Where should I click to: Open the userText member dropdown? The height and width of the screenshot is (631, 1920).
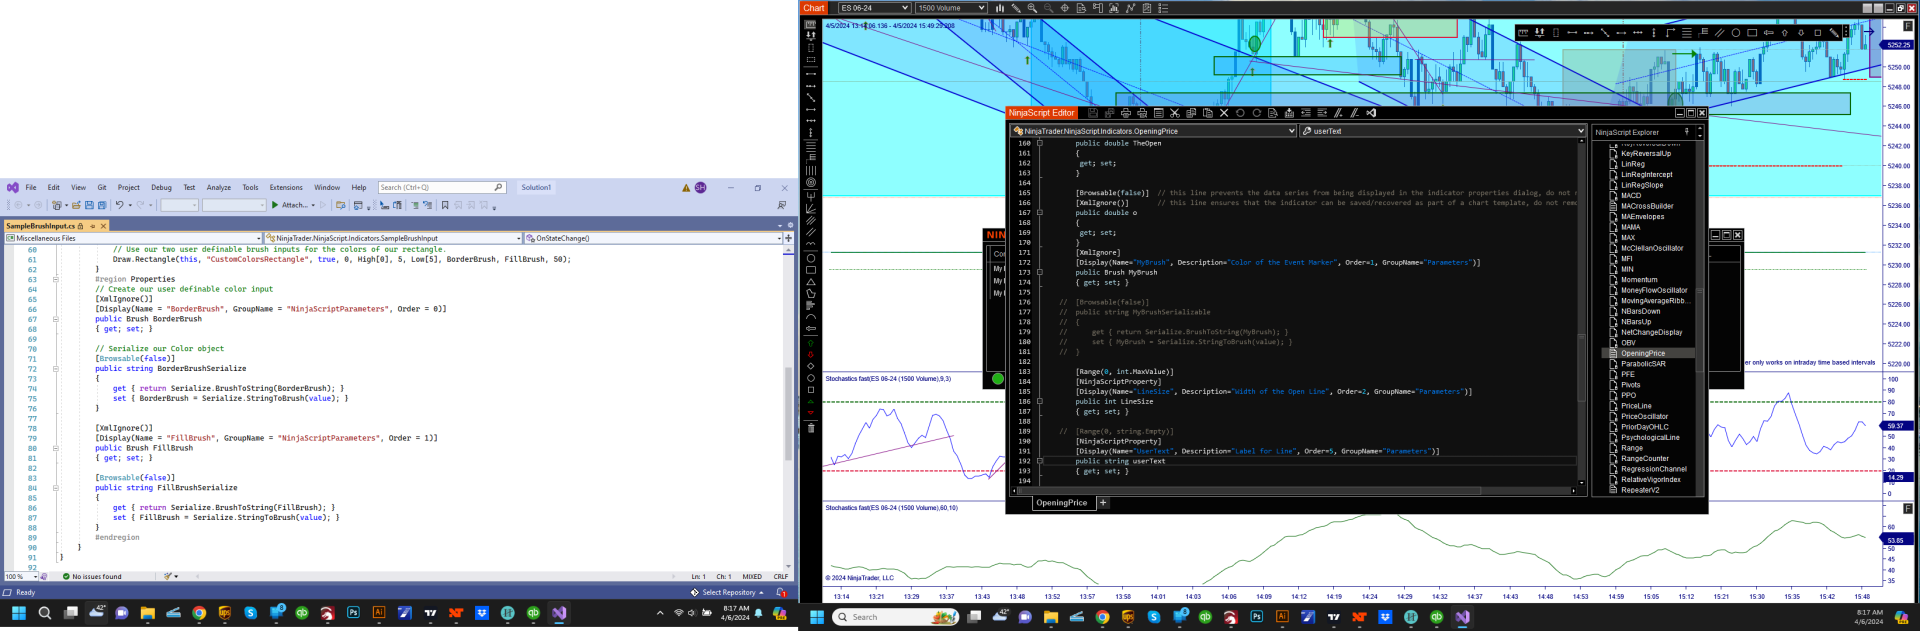(1443, 131)
